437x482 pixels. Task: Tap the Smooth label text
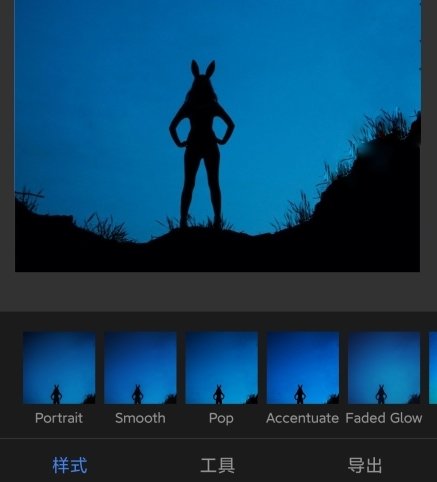point(140,418)
